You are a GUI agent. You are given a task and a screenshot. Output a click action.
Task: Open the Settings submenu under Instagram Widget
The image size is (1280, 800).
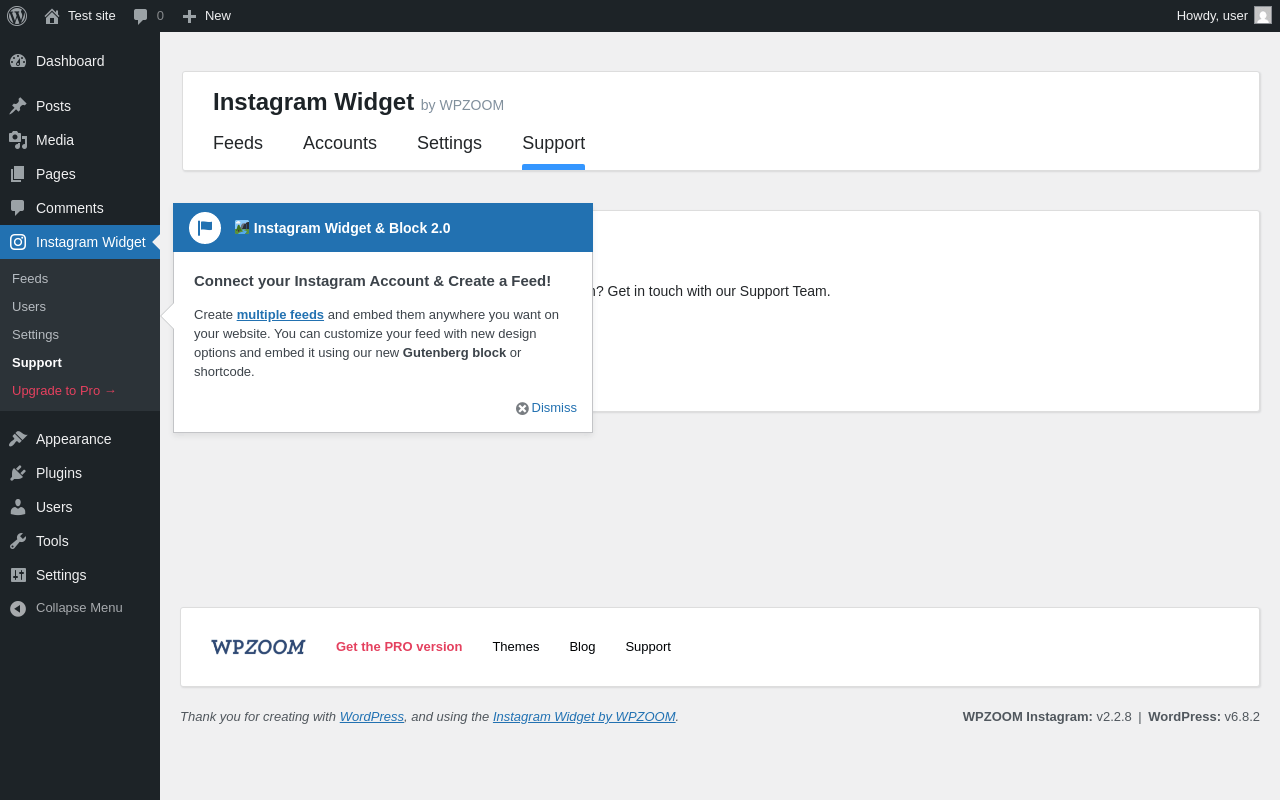tap(35, 335)
